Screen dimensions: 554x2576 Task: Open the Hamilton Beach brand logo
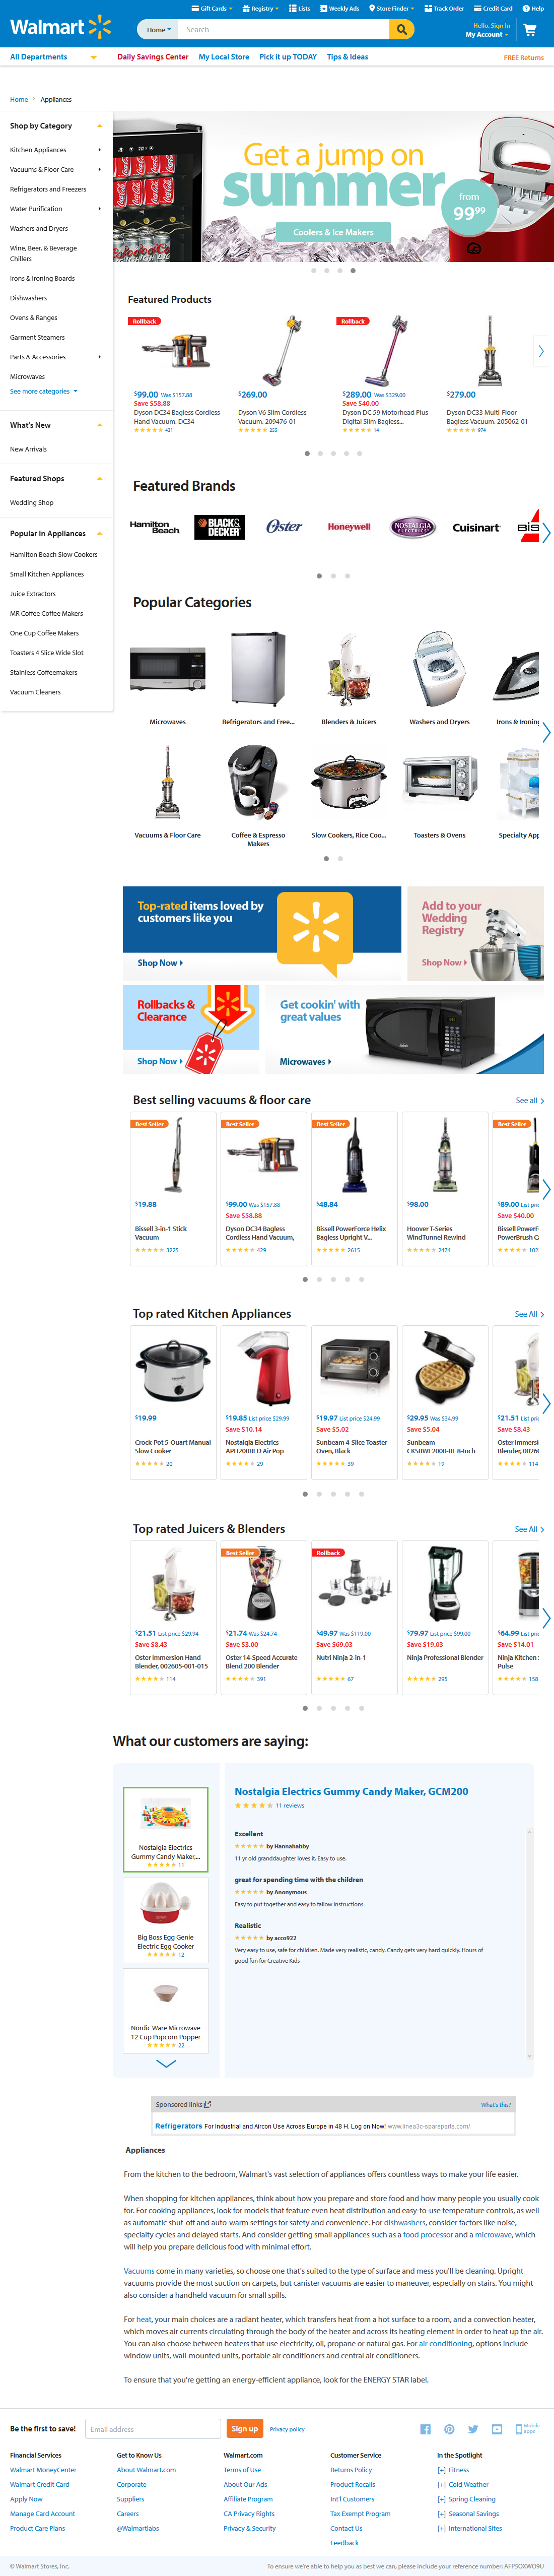point(155,527)
